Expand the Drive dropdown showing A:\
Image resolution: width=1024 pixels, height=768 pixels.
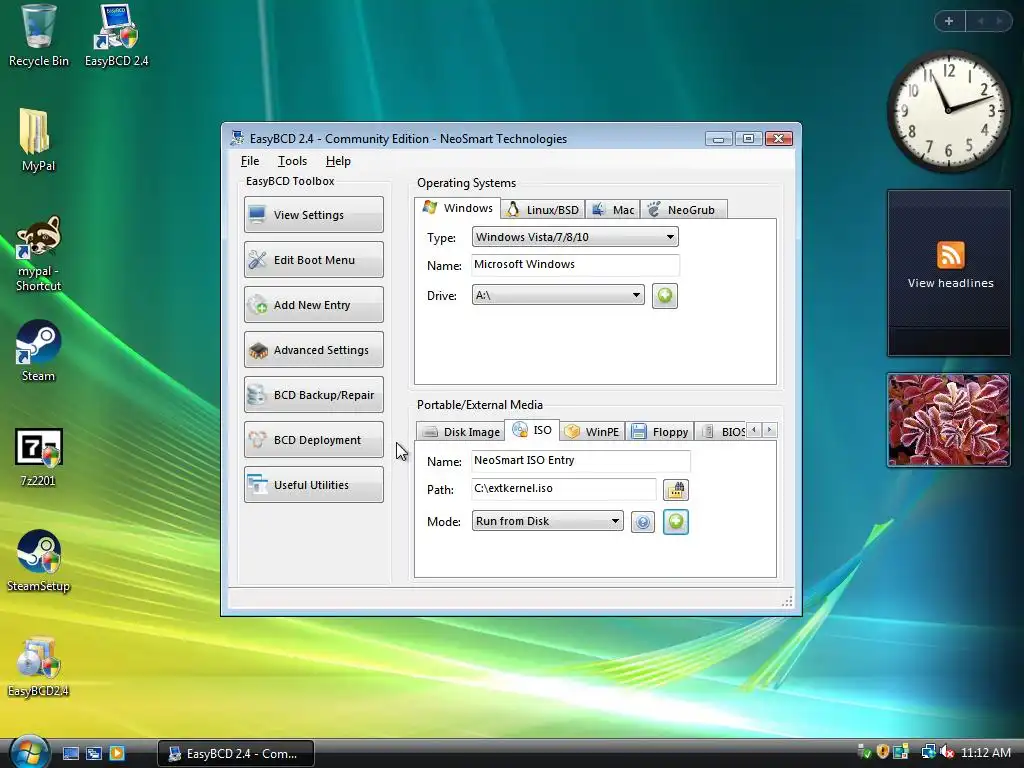coord(558,295)
